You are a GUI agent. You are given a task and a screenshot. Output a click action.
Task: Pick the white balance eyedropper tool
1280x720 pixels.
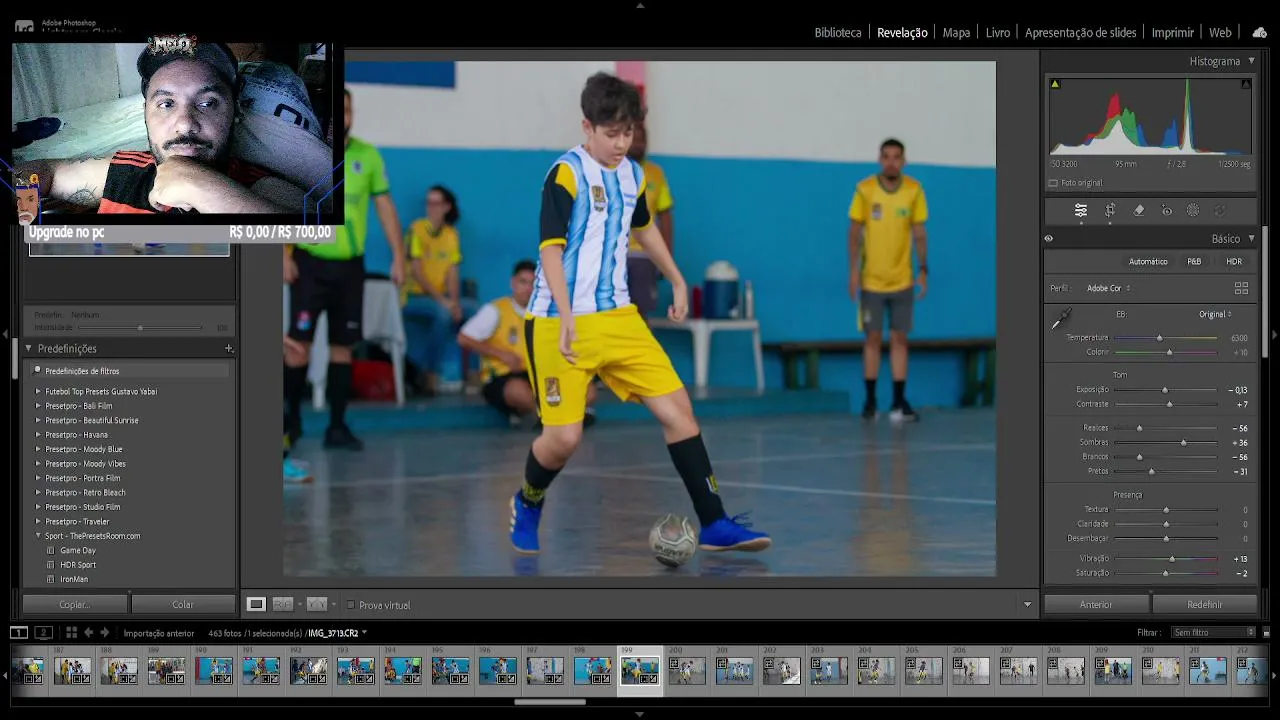pos(1060,320)
